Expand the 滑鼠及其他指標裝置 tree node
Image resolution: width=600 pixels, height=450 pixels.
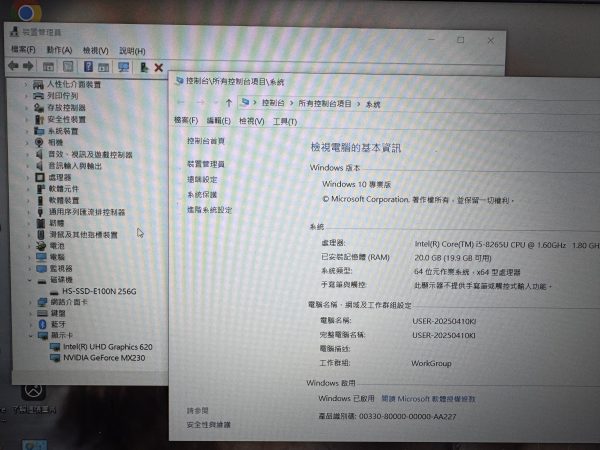(x=29, y=234)
